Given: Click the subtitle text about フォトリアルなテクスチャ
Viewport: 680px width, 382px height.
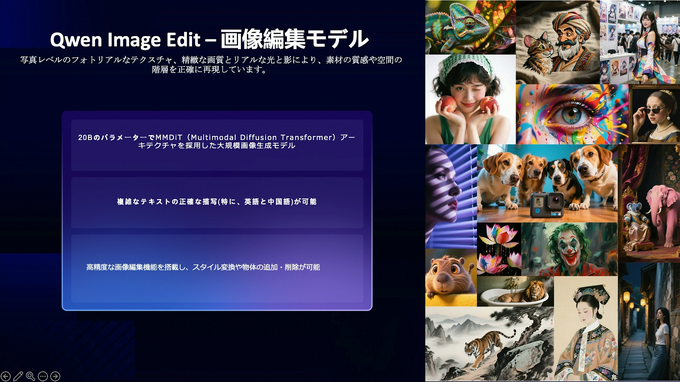Looking at the screenshot, I should tap(211, 65).
